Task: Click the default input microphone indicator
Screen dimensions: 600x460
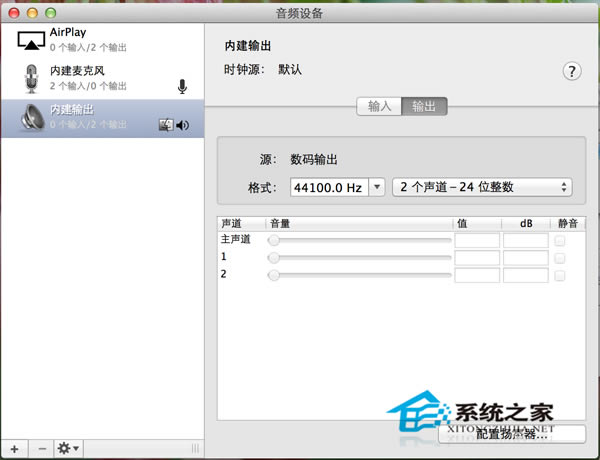Action: (x=183, y=86)
